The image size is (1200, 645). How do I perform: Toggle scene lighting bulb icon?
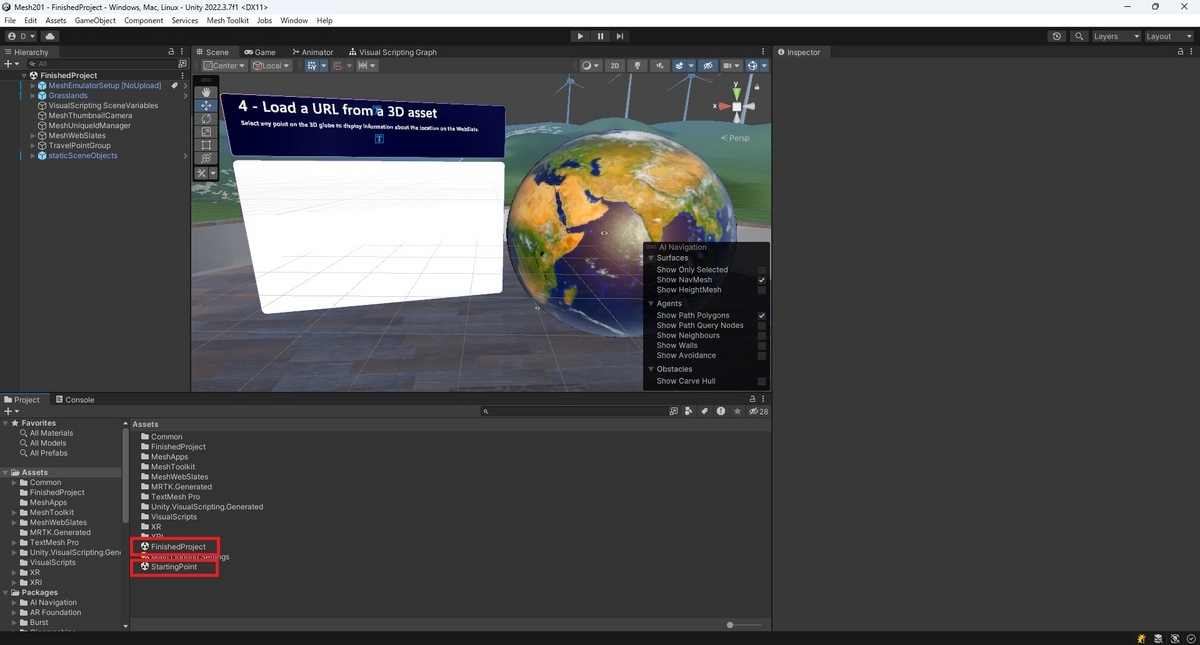pos(637,66)
